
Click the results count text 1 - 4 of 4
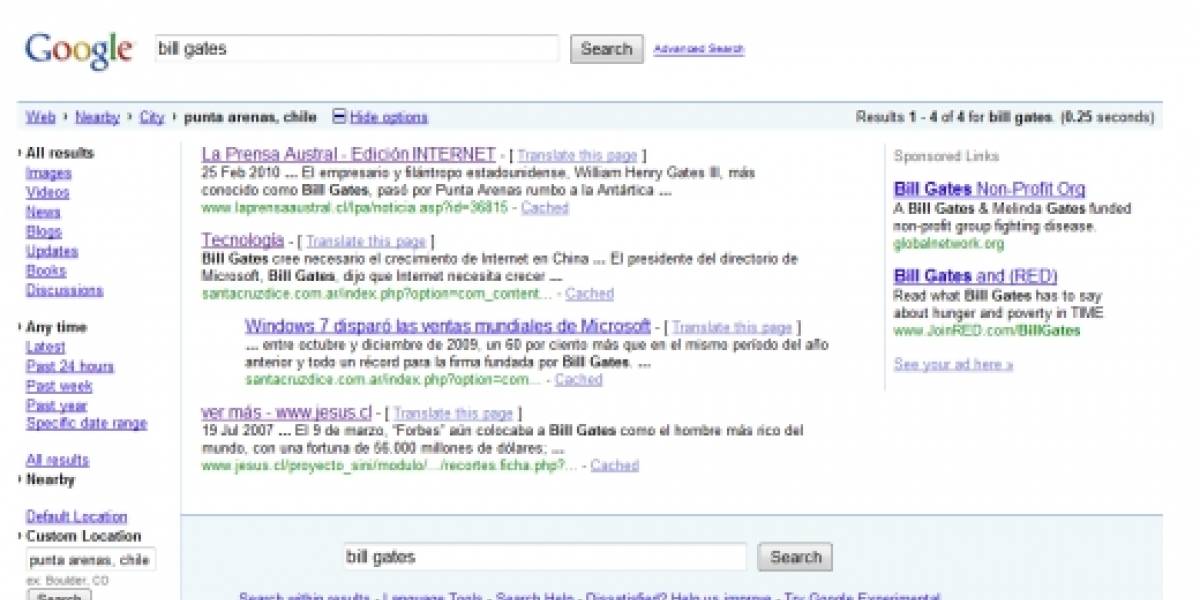(x=936, y=117)
